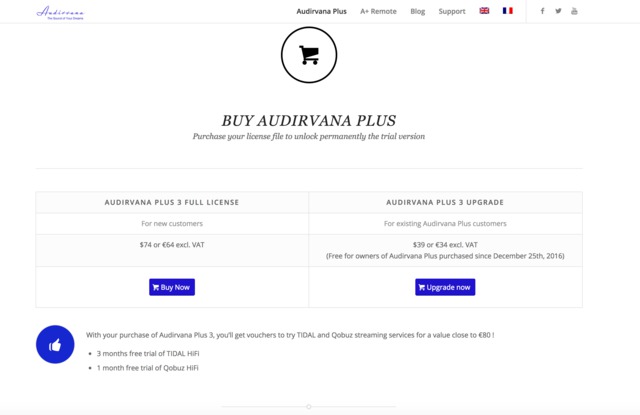The image size is (640, 415).
Task: Go to the A+ Remote page
Action: point(378,11)
